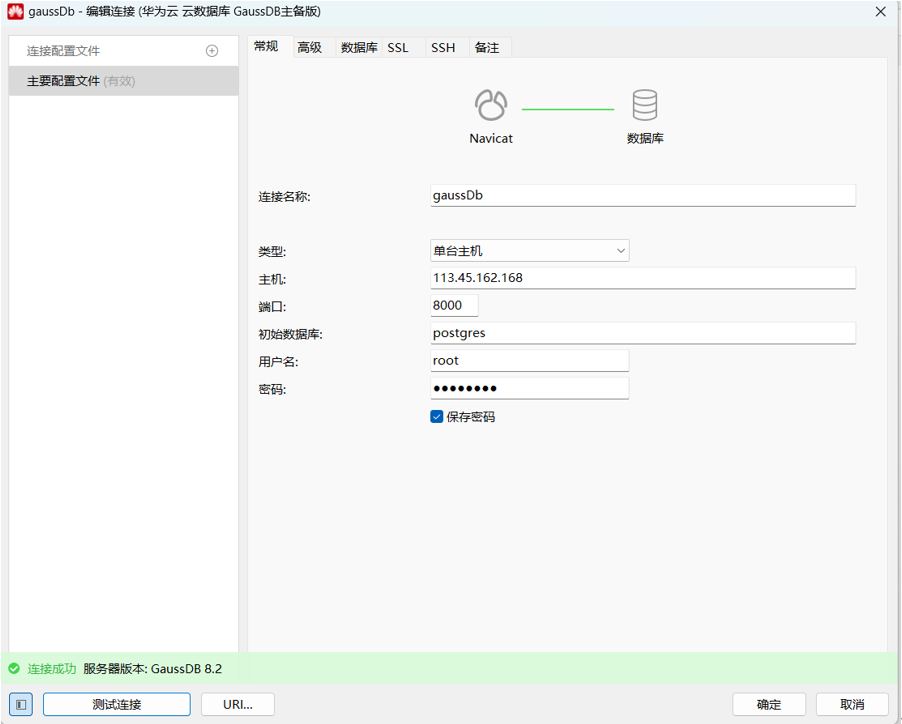Click the database cylinder icon

pyautogui.click(x=644, y=105)
